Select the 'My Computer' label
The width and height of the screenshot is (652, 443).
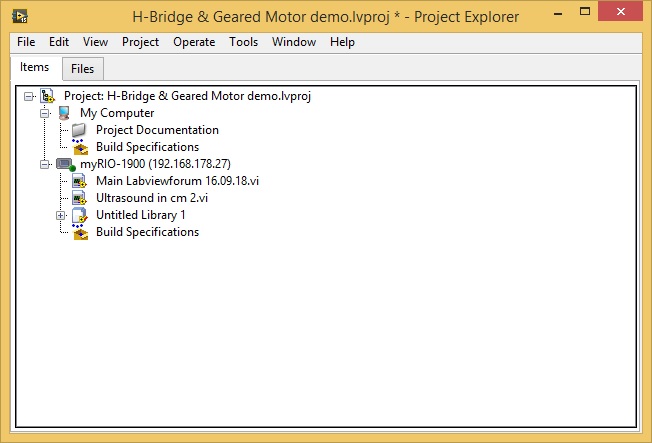117,113
